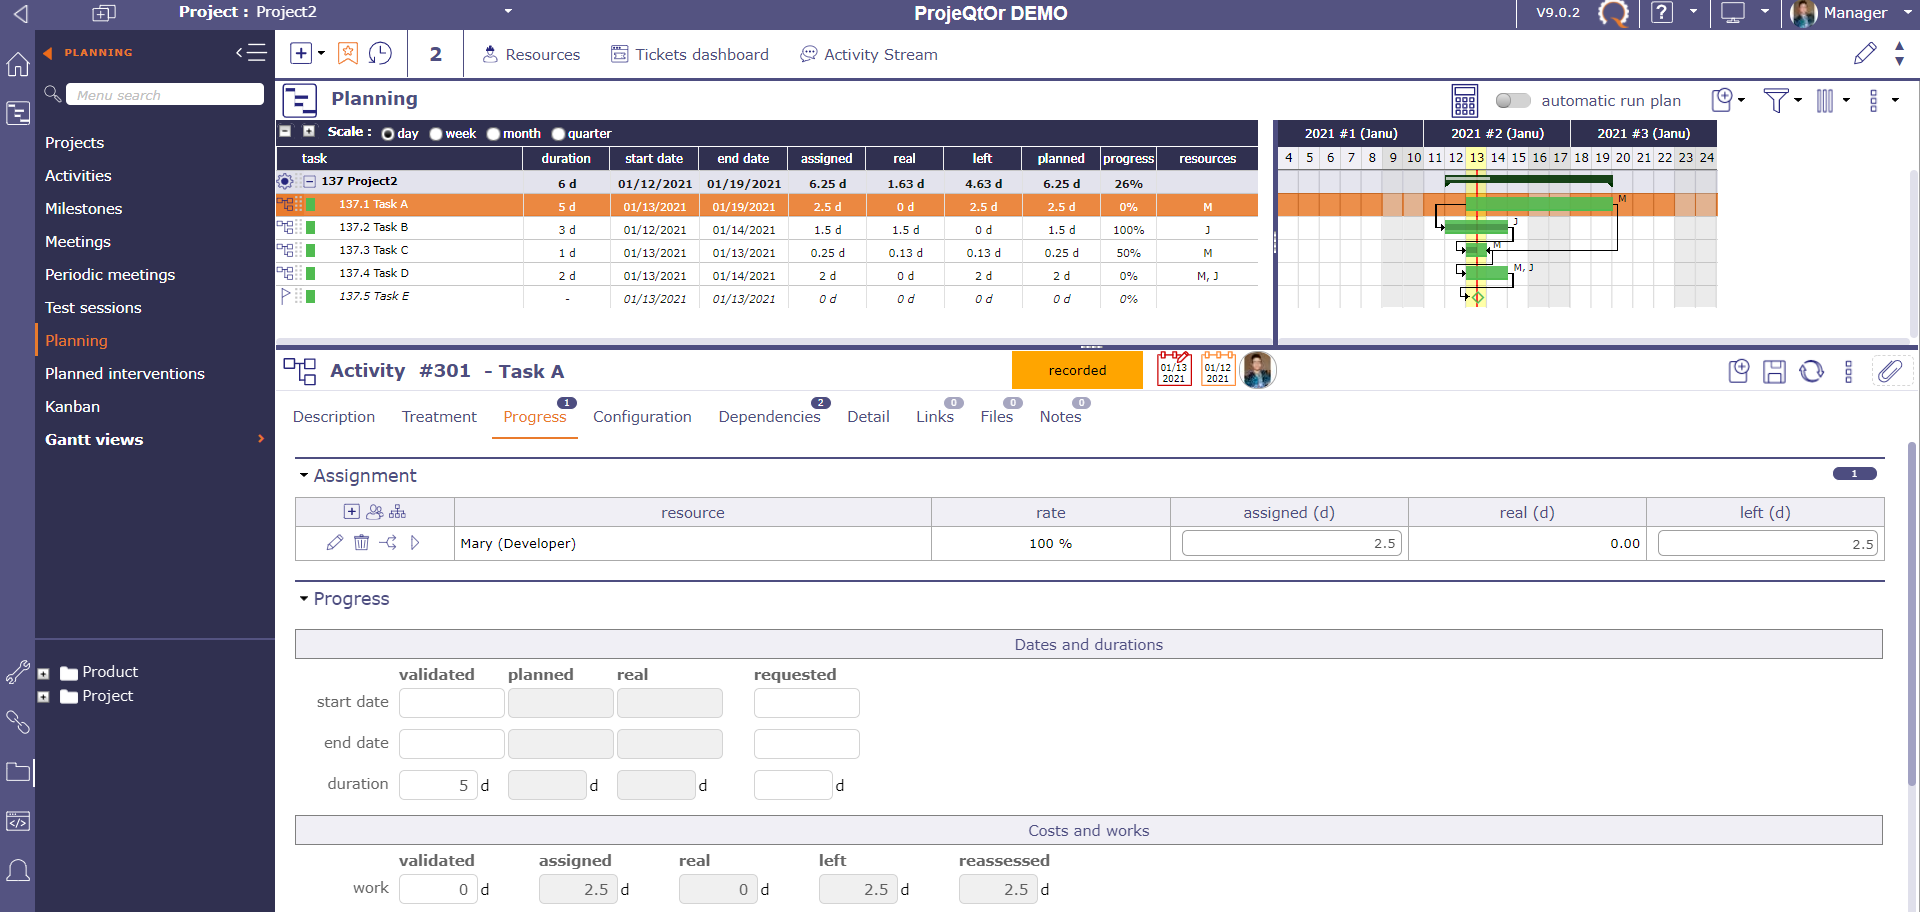Click the calculator icon in Planning header

[x=1464, y=101]
